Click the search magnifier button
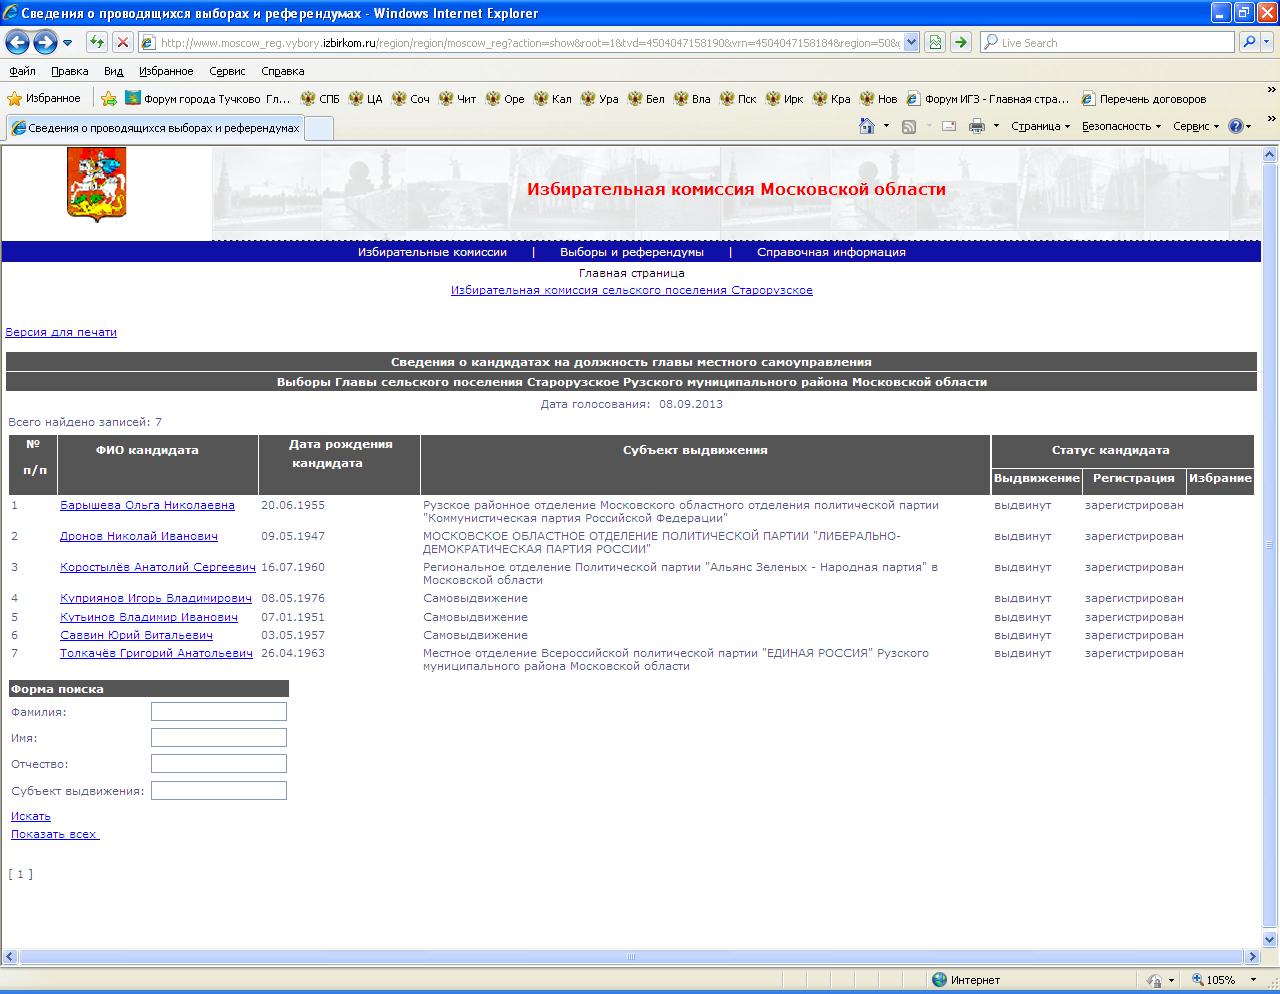Screen dimensions: 1280x994 [1249, 42]
